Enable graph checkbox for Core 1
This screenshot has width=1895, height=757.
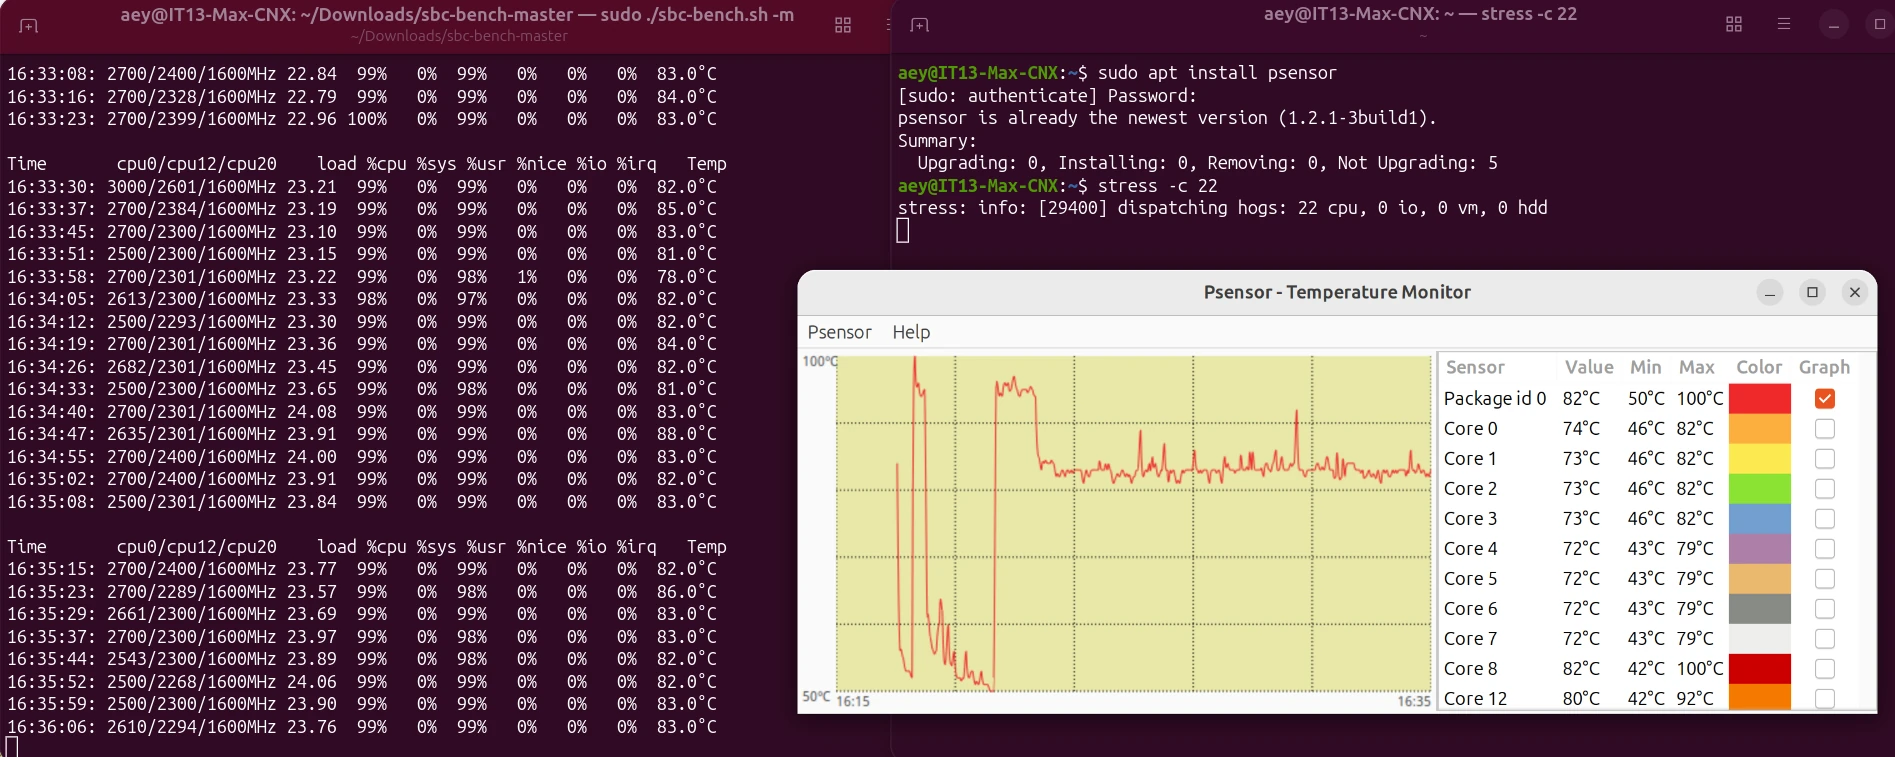[x=1825, y=458]
